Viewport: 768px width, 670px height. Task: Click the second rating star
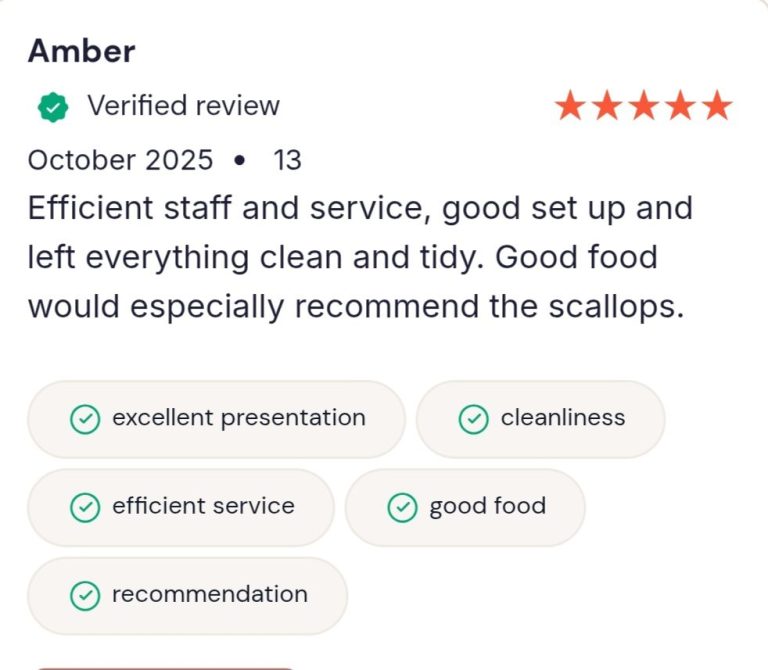point(607,106)
